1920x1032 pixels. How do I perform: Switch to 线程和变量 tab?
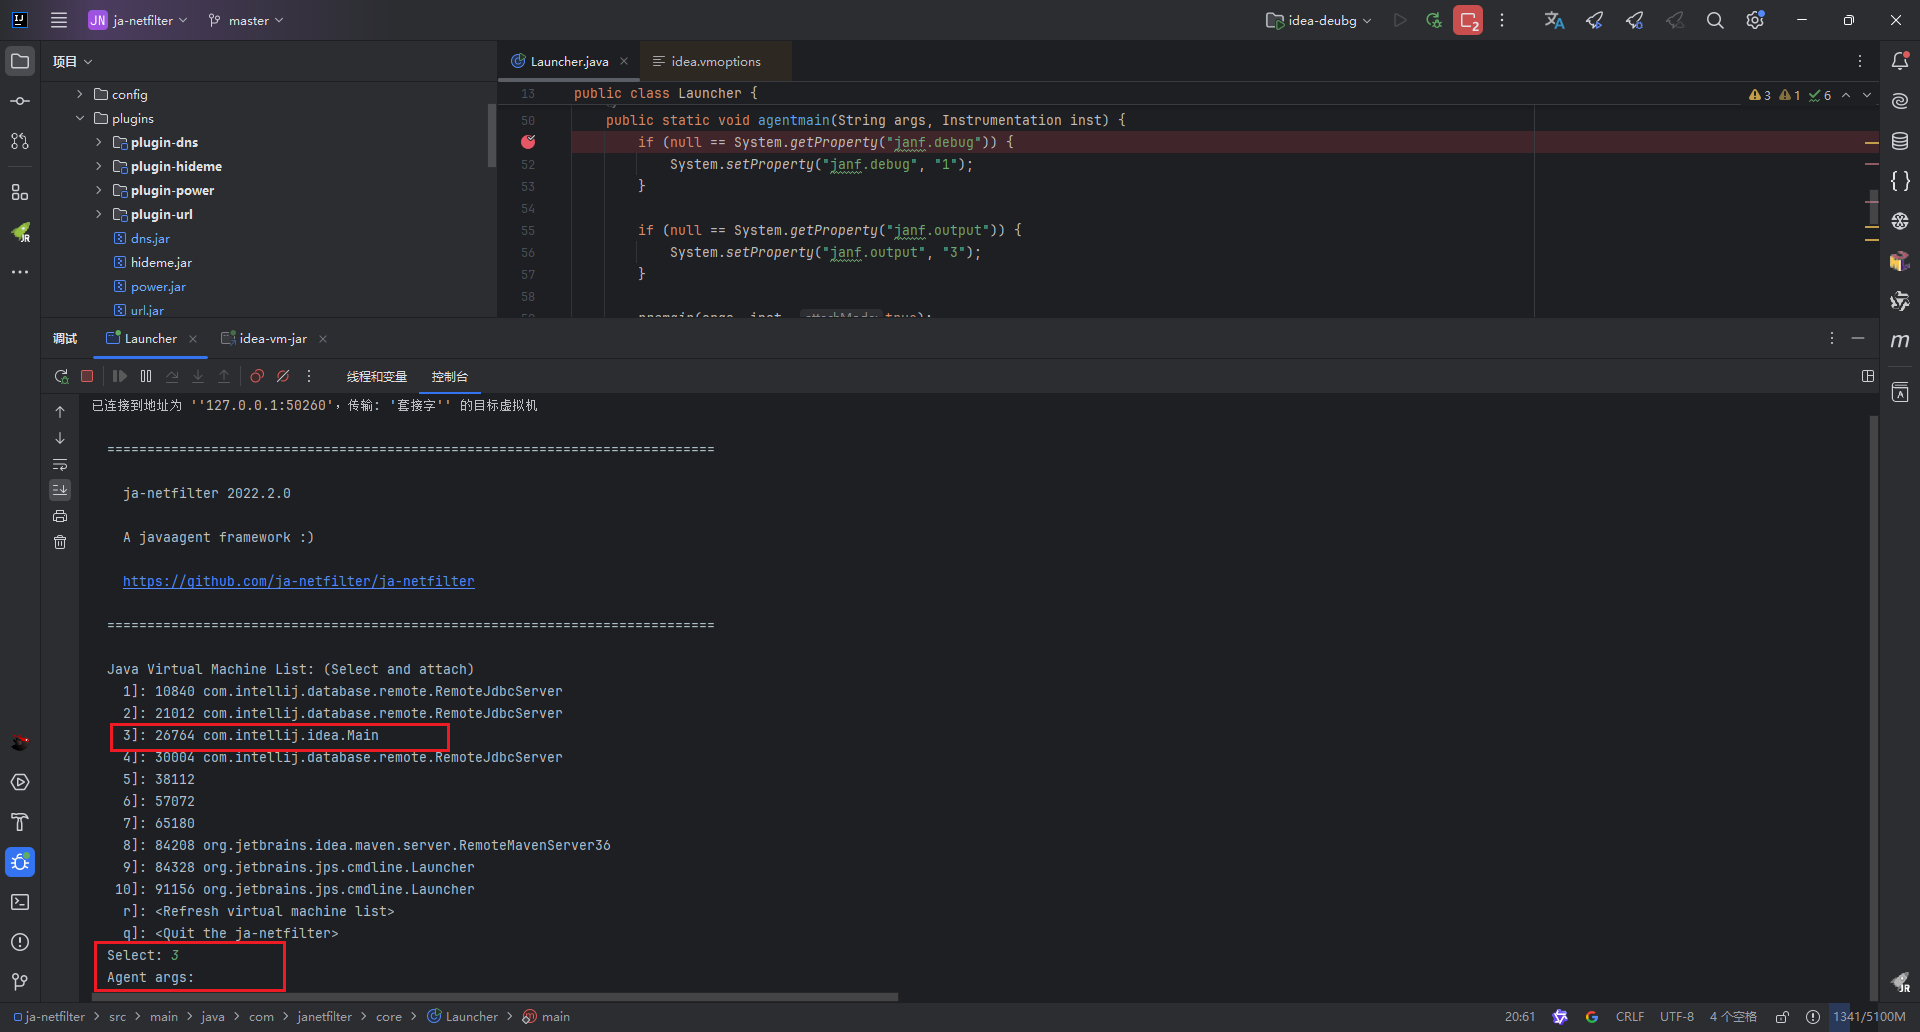coord(377,377)
